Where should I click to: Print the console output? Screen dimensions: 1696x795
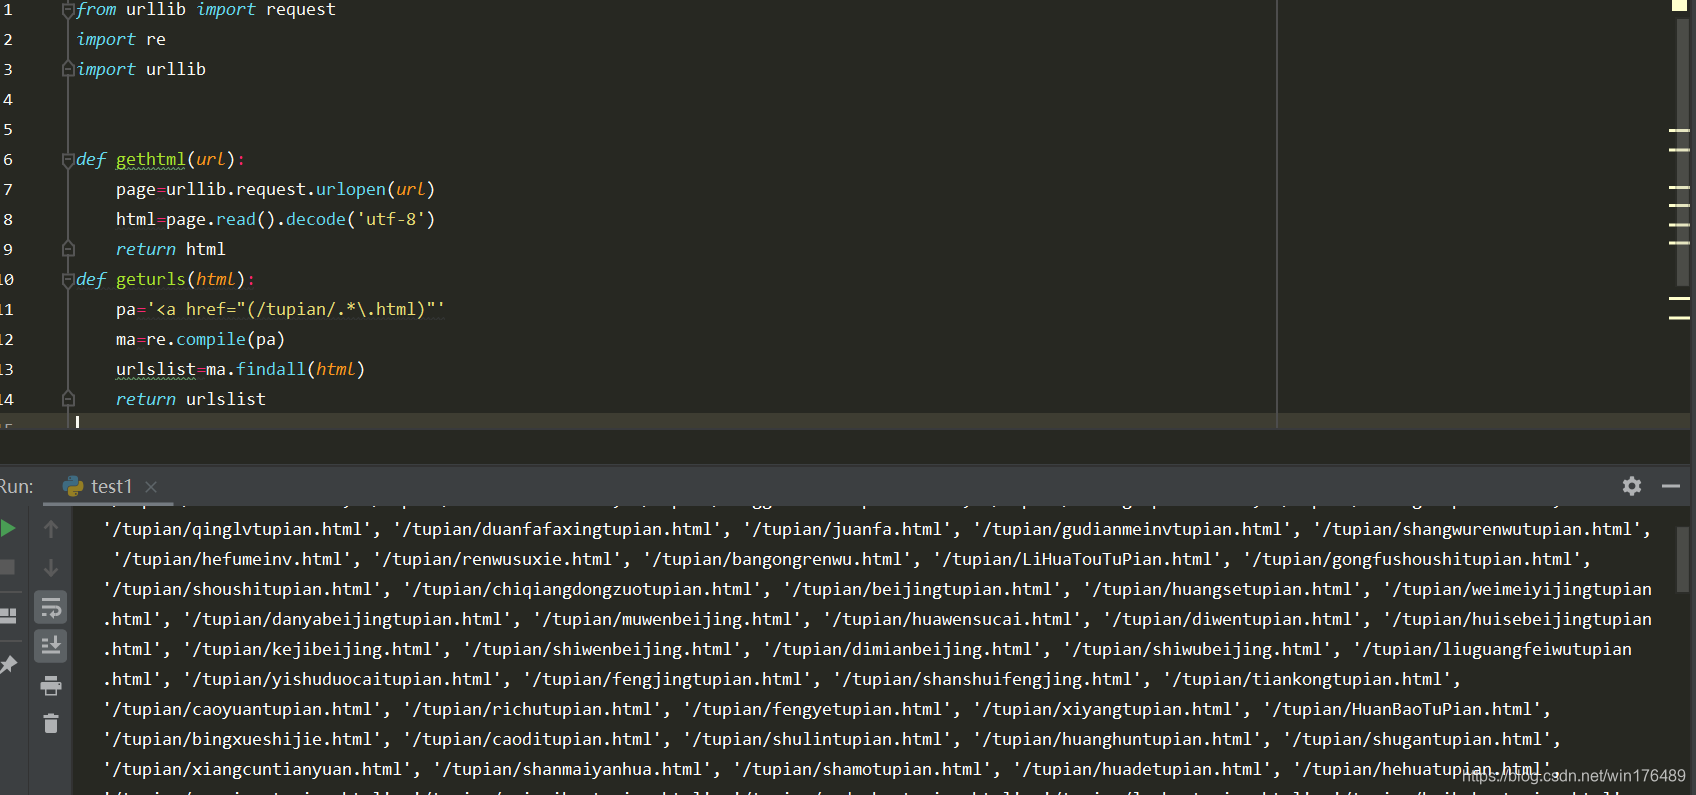(51, 686)
